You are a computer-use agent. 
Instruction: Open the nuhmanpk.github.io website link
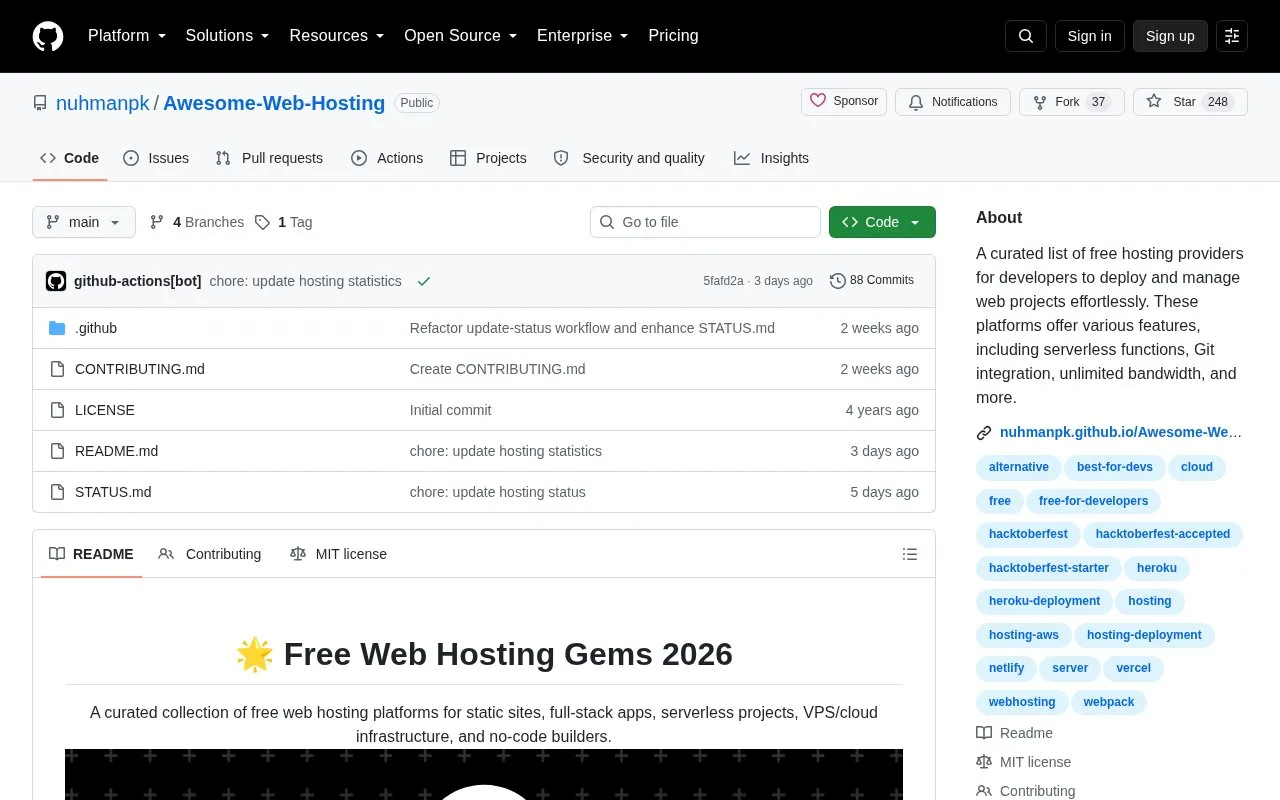tap(1120, 433)
